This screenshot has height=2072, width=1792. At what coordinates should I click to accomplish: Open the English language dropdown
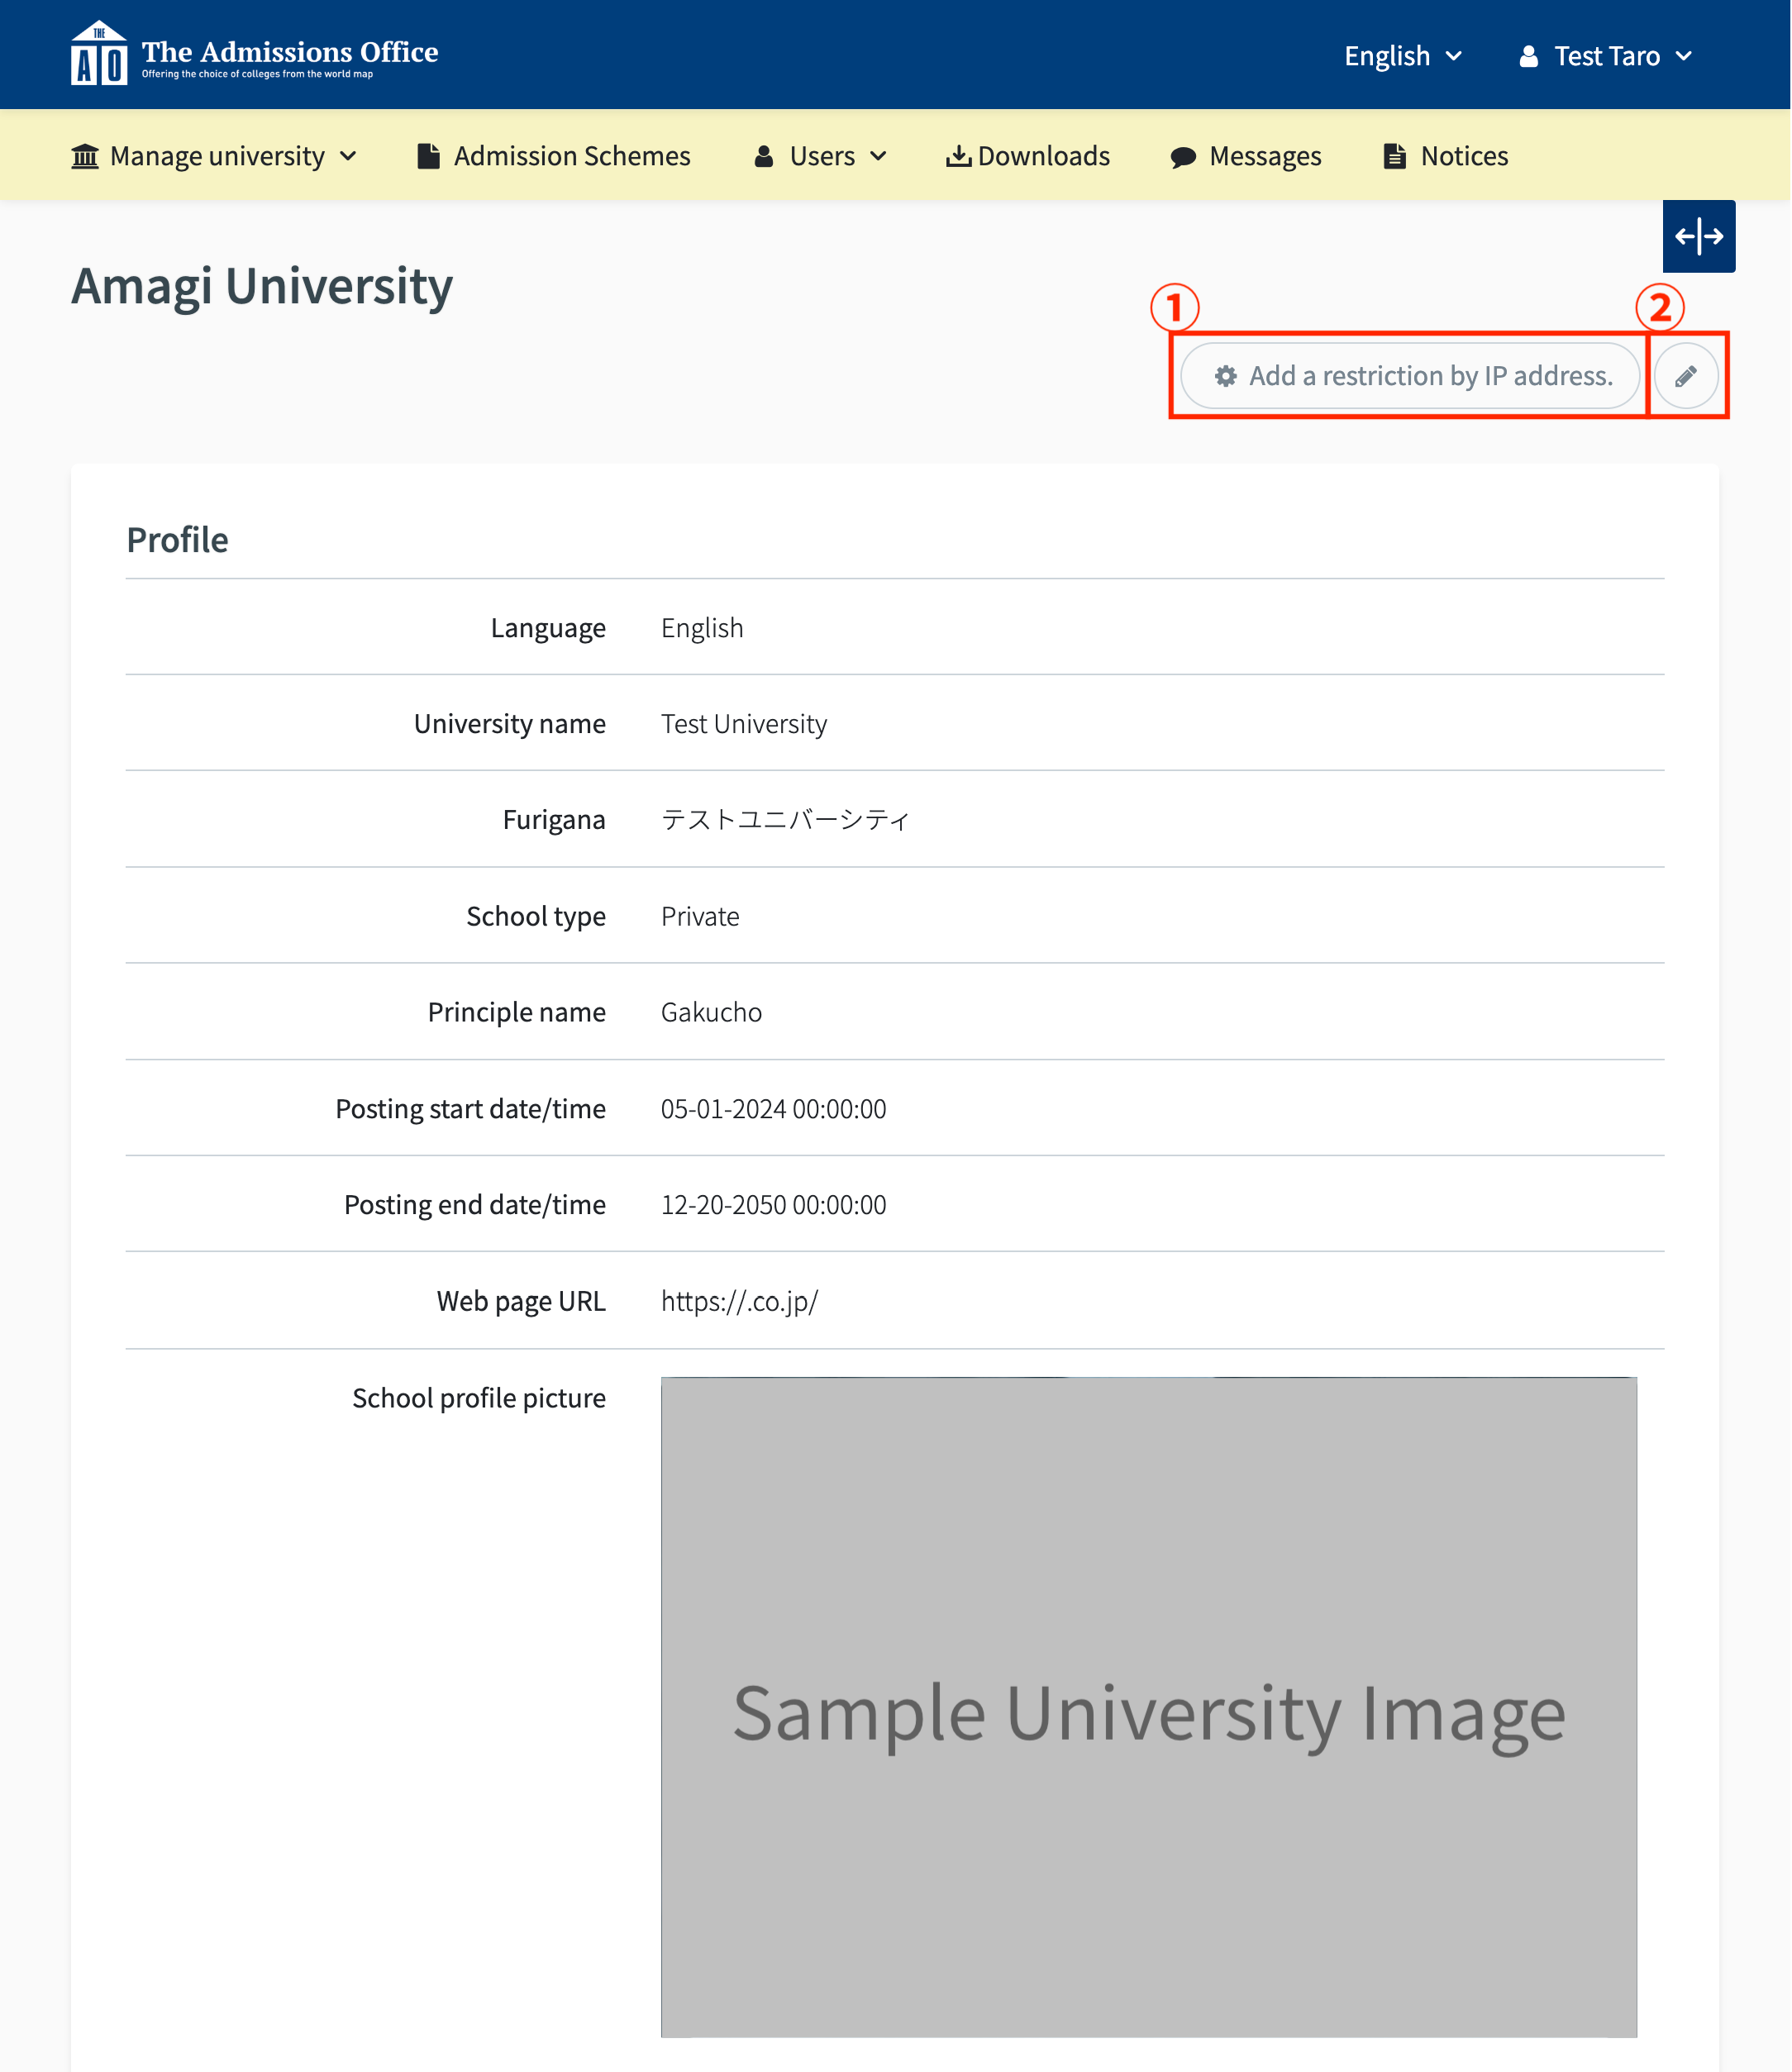[x=1402, y=56]
